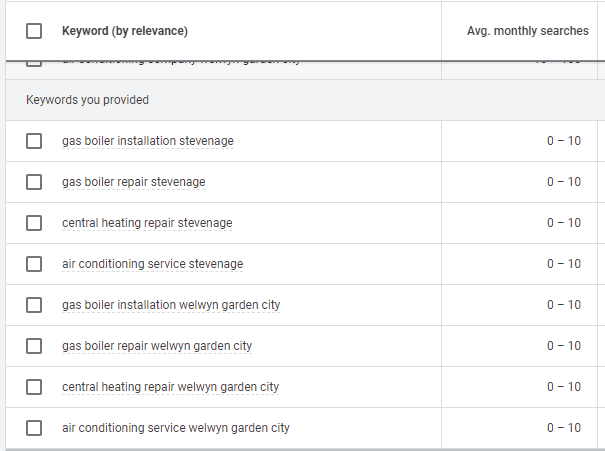605x451 pixels.
Task: Check gas boiler installation welwyn garden city box
Action: point(34,305)
